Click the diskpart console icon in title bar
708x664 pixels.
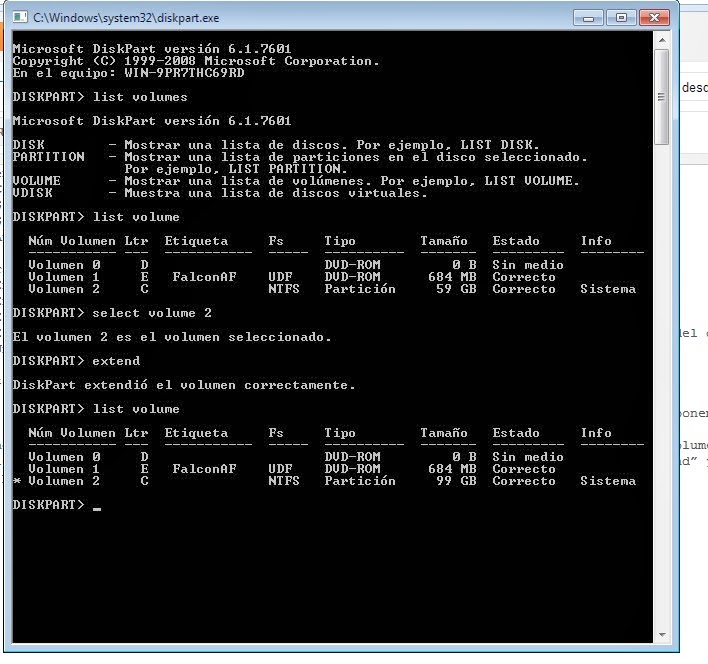[20, 18]
